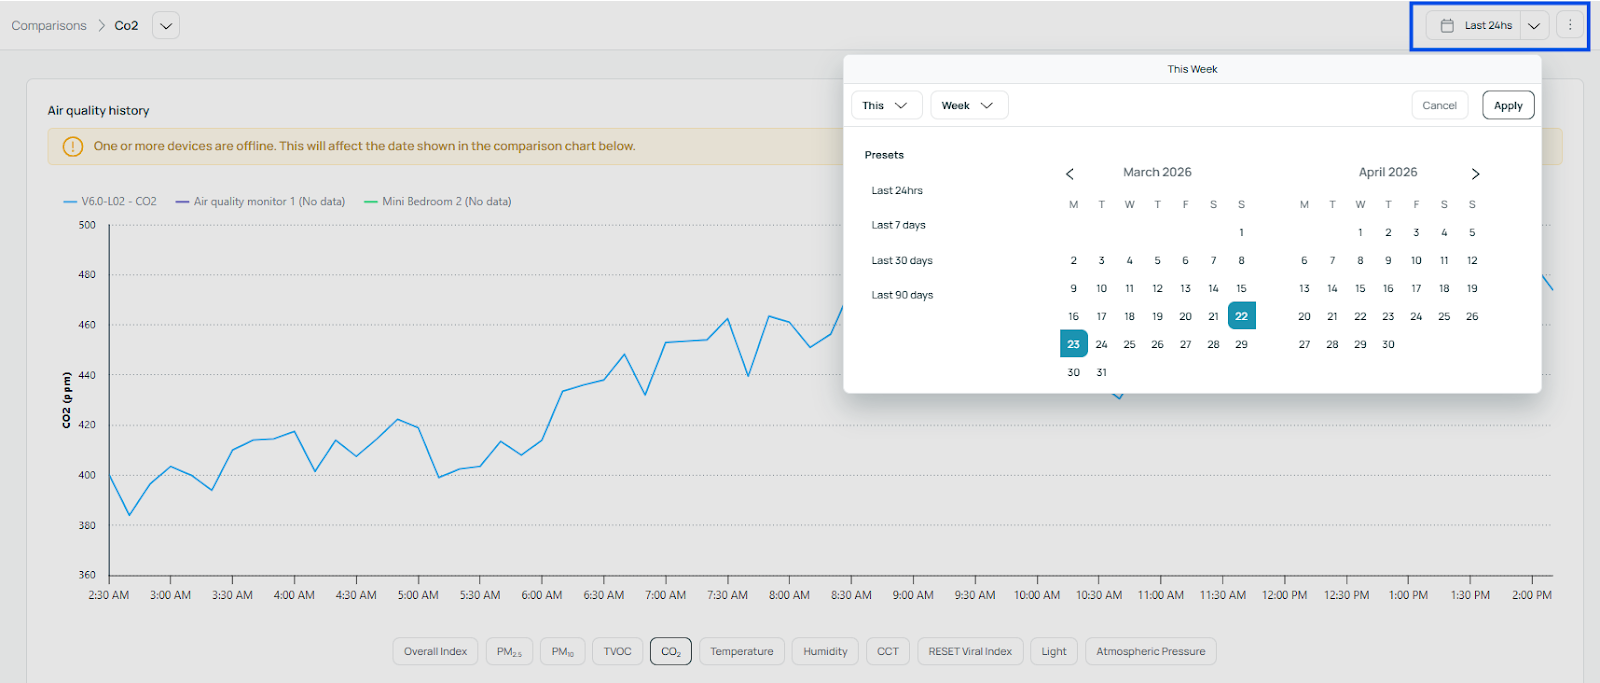This screenshot has height=683, width=1600.
Task: Open the 'Week' unit dropdown
Action: pos(968,106)
